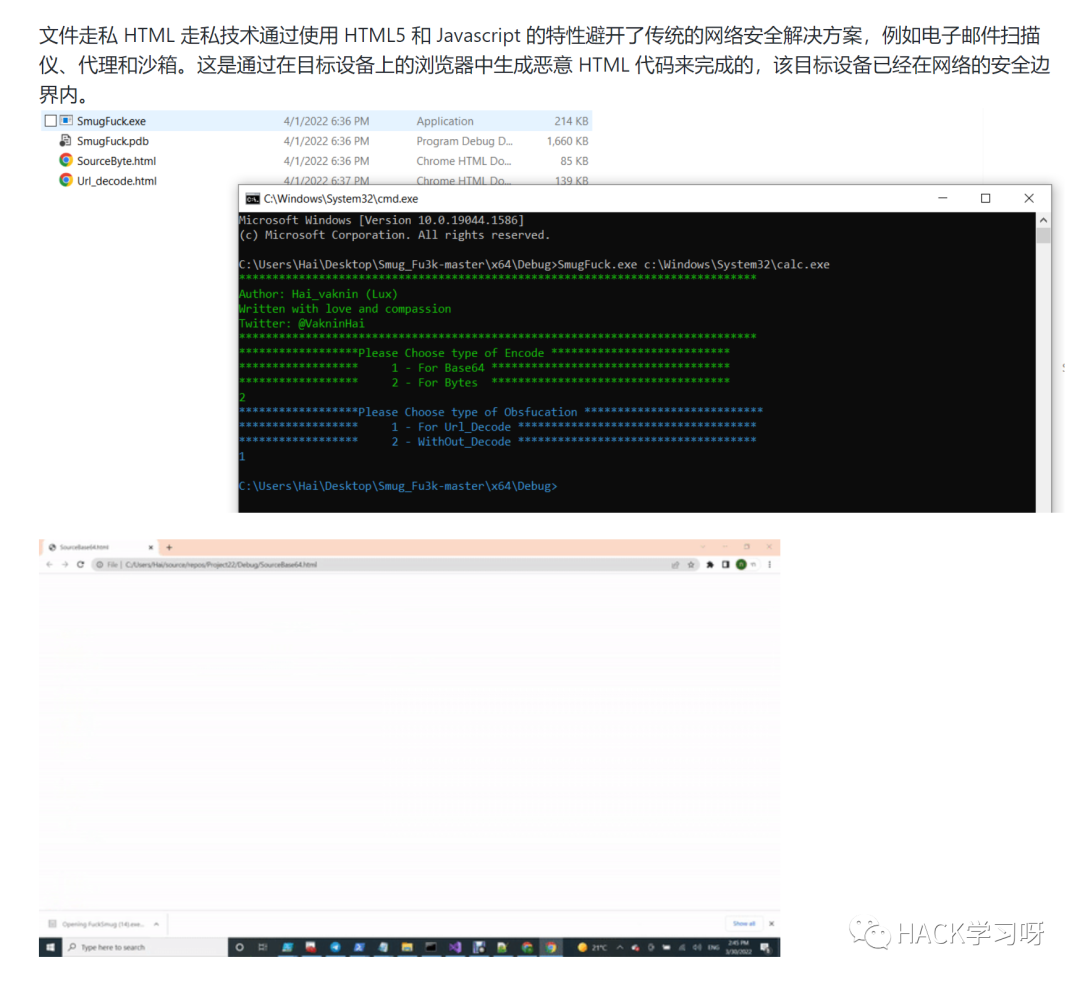Reload the page in the browser

point(81,565)
